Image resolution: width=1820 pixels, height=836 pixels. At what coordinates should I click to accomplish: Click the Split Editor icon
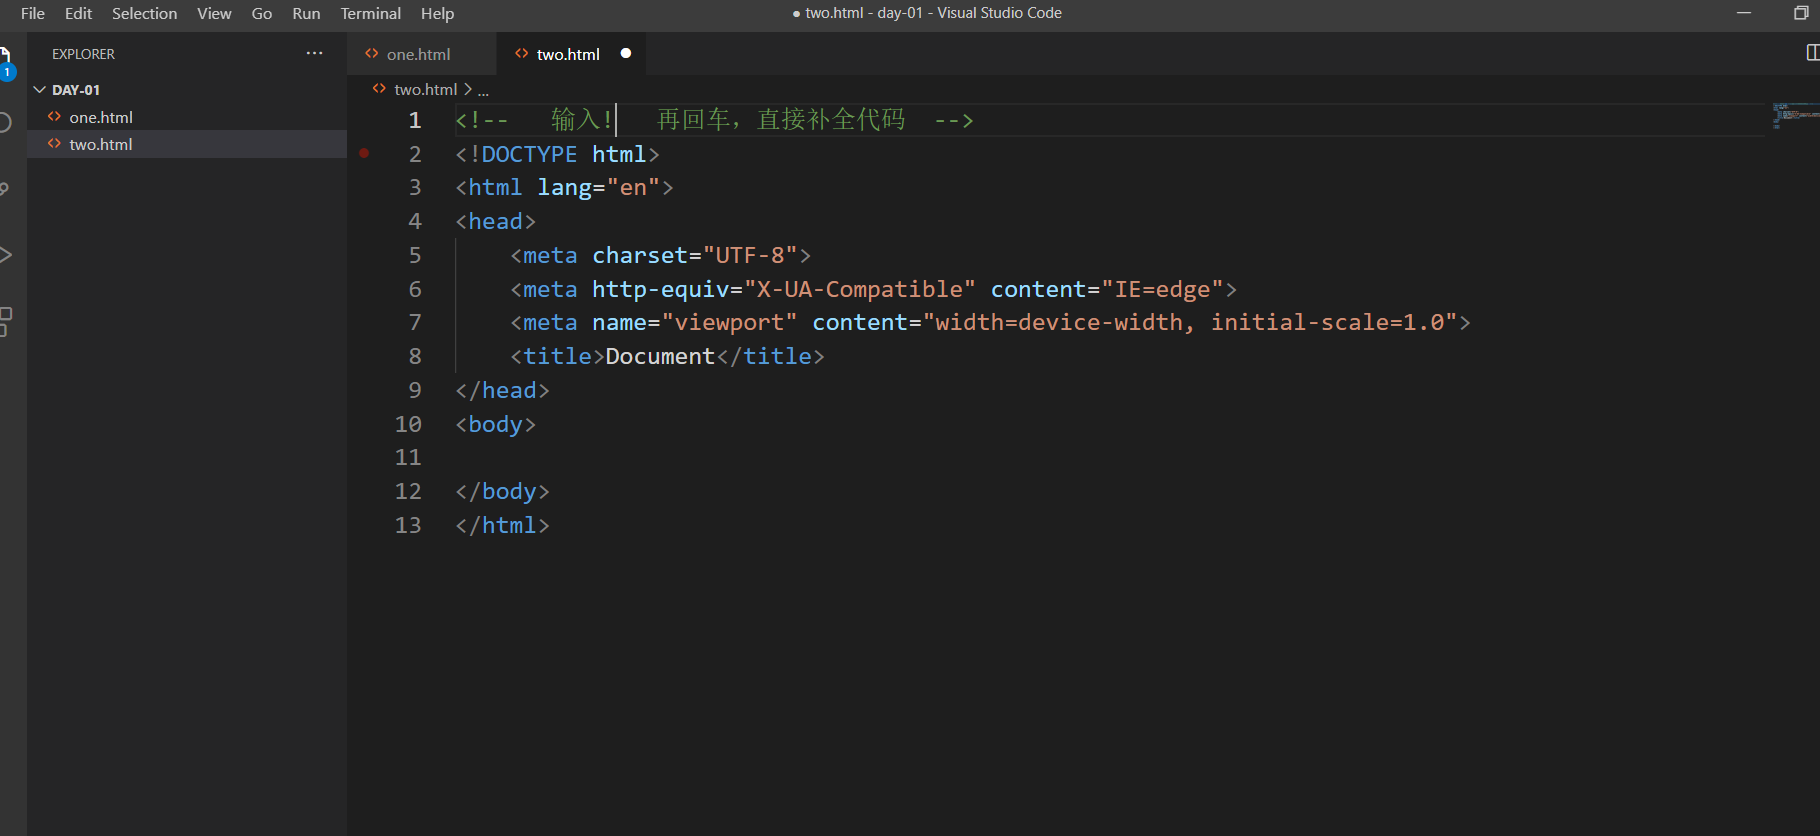click(x=1812, y=53)
